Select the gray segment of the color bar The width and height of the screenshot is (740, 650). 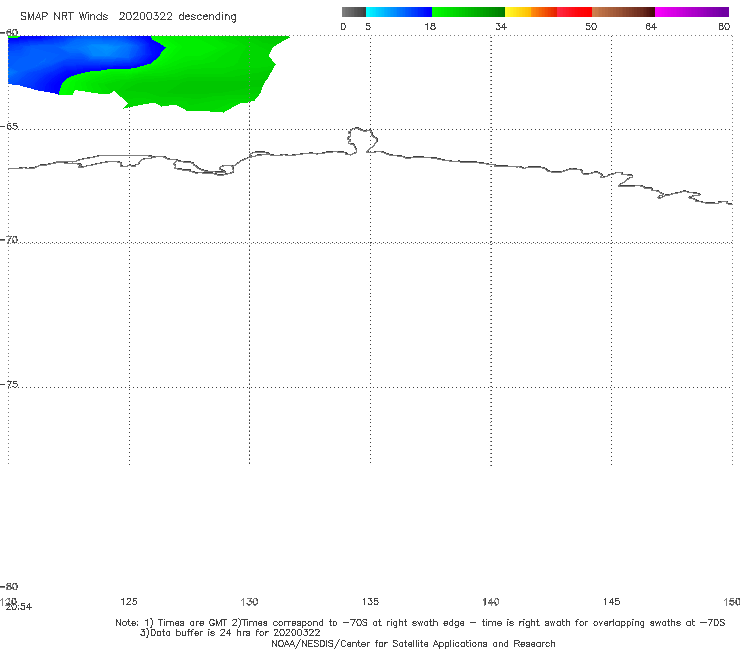pyautogui.click(x=354, y=12)
